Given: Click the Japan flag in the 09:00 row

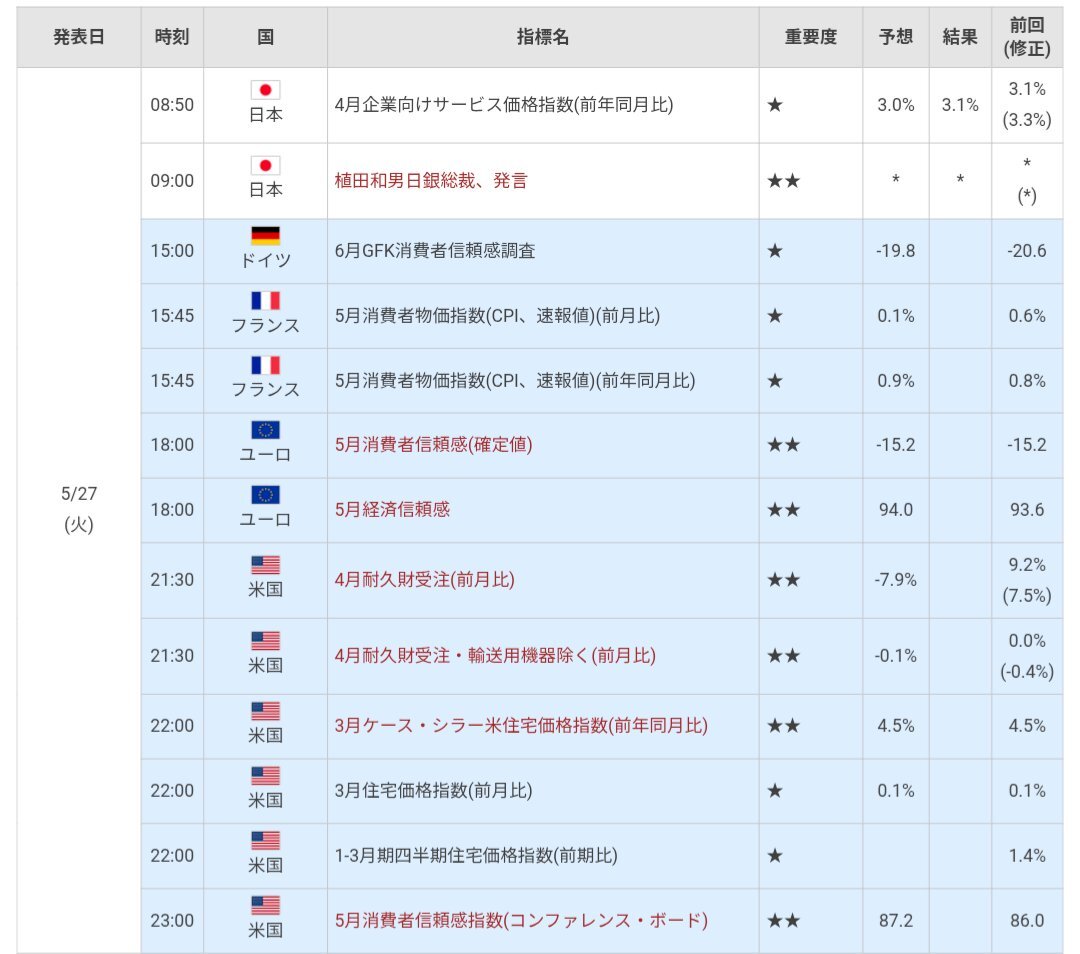Looking at the screenshot, I should click(x=265, y=165).
